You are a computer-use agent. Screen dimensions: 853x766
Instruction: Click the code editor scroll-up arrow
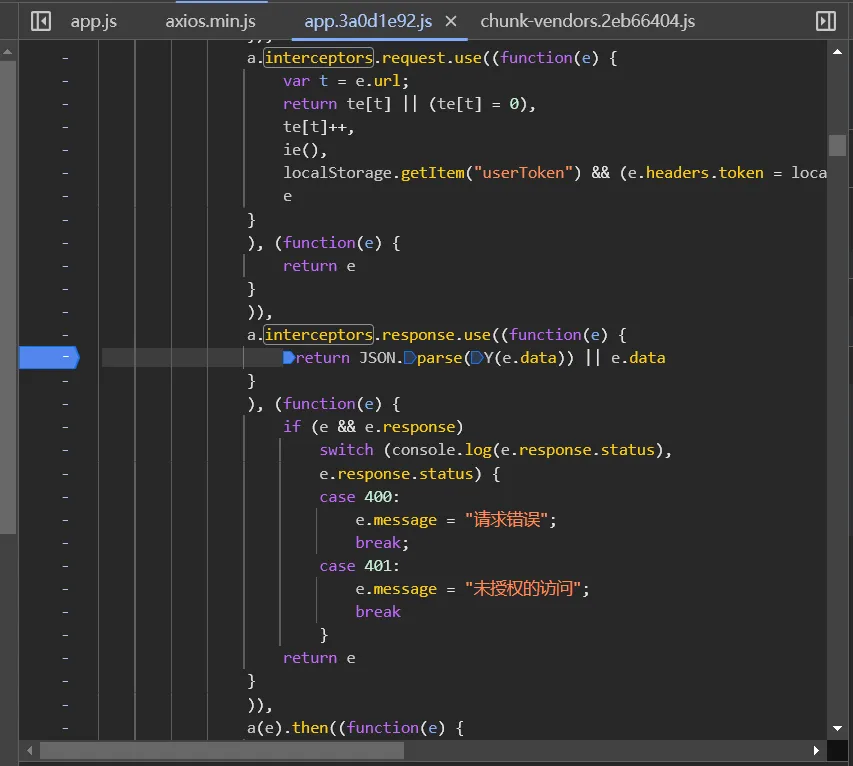coord(837,52)
